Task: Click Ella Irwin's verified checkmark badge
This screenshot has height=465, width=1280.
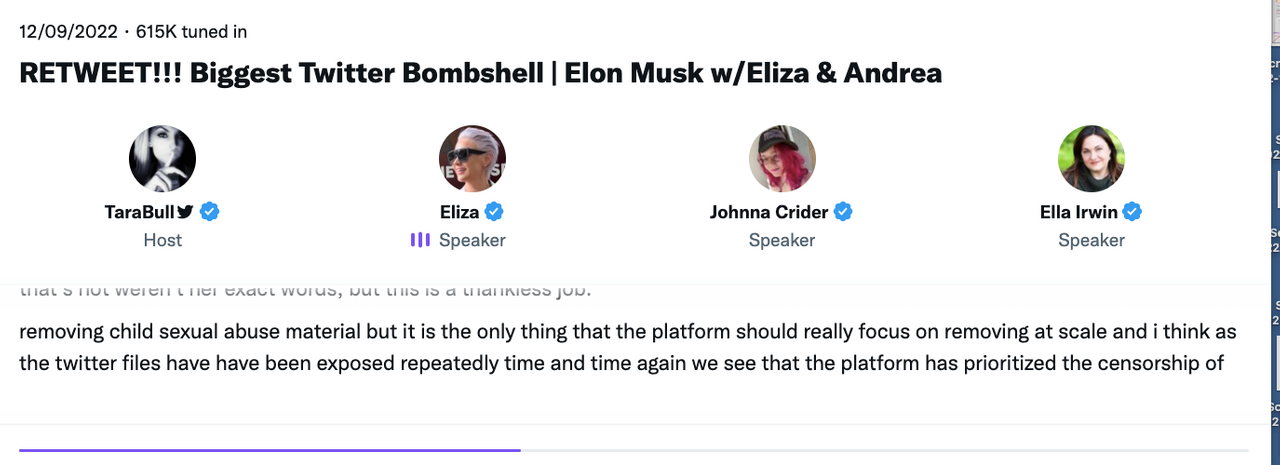Action: click(x=1133, y=212)
